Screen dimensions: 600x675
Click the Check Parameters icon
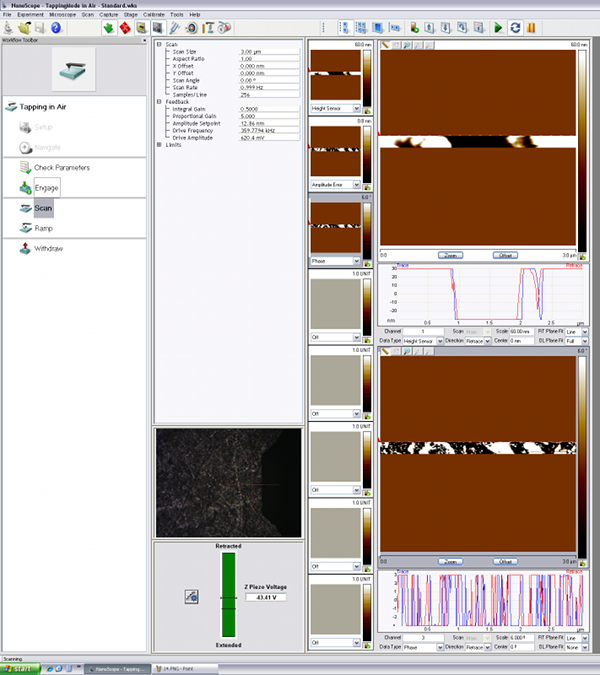(25, 167)
